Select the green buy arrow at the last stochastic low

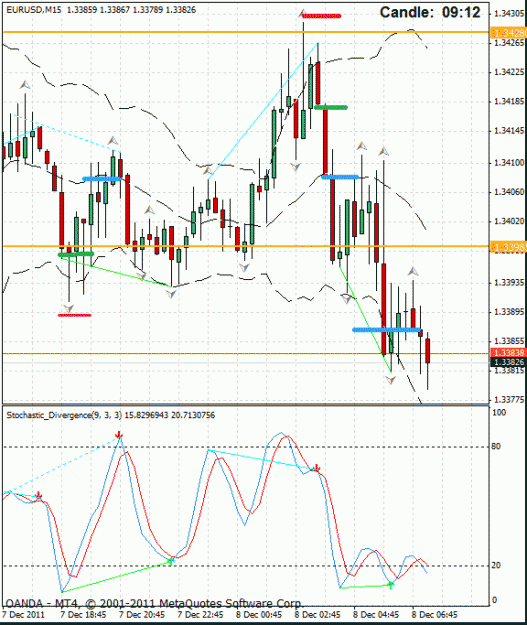coord(391,585)
